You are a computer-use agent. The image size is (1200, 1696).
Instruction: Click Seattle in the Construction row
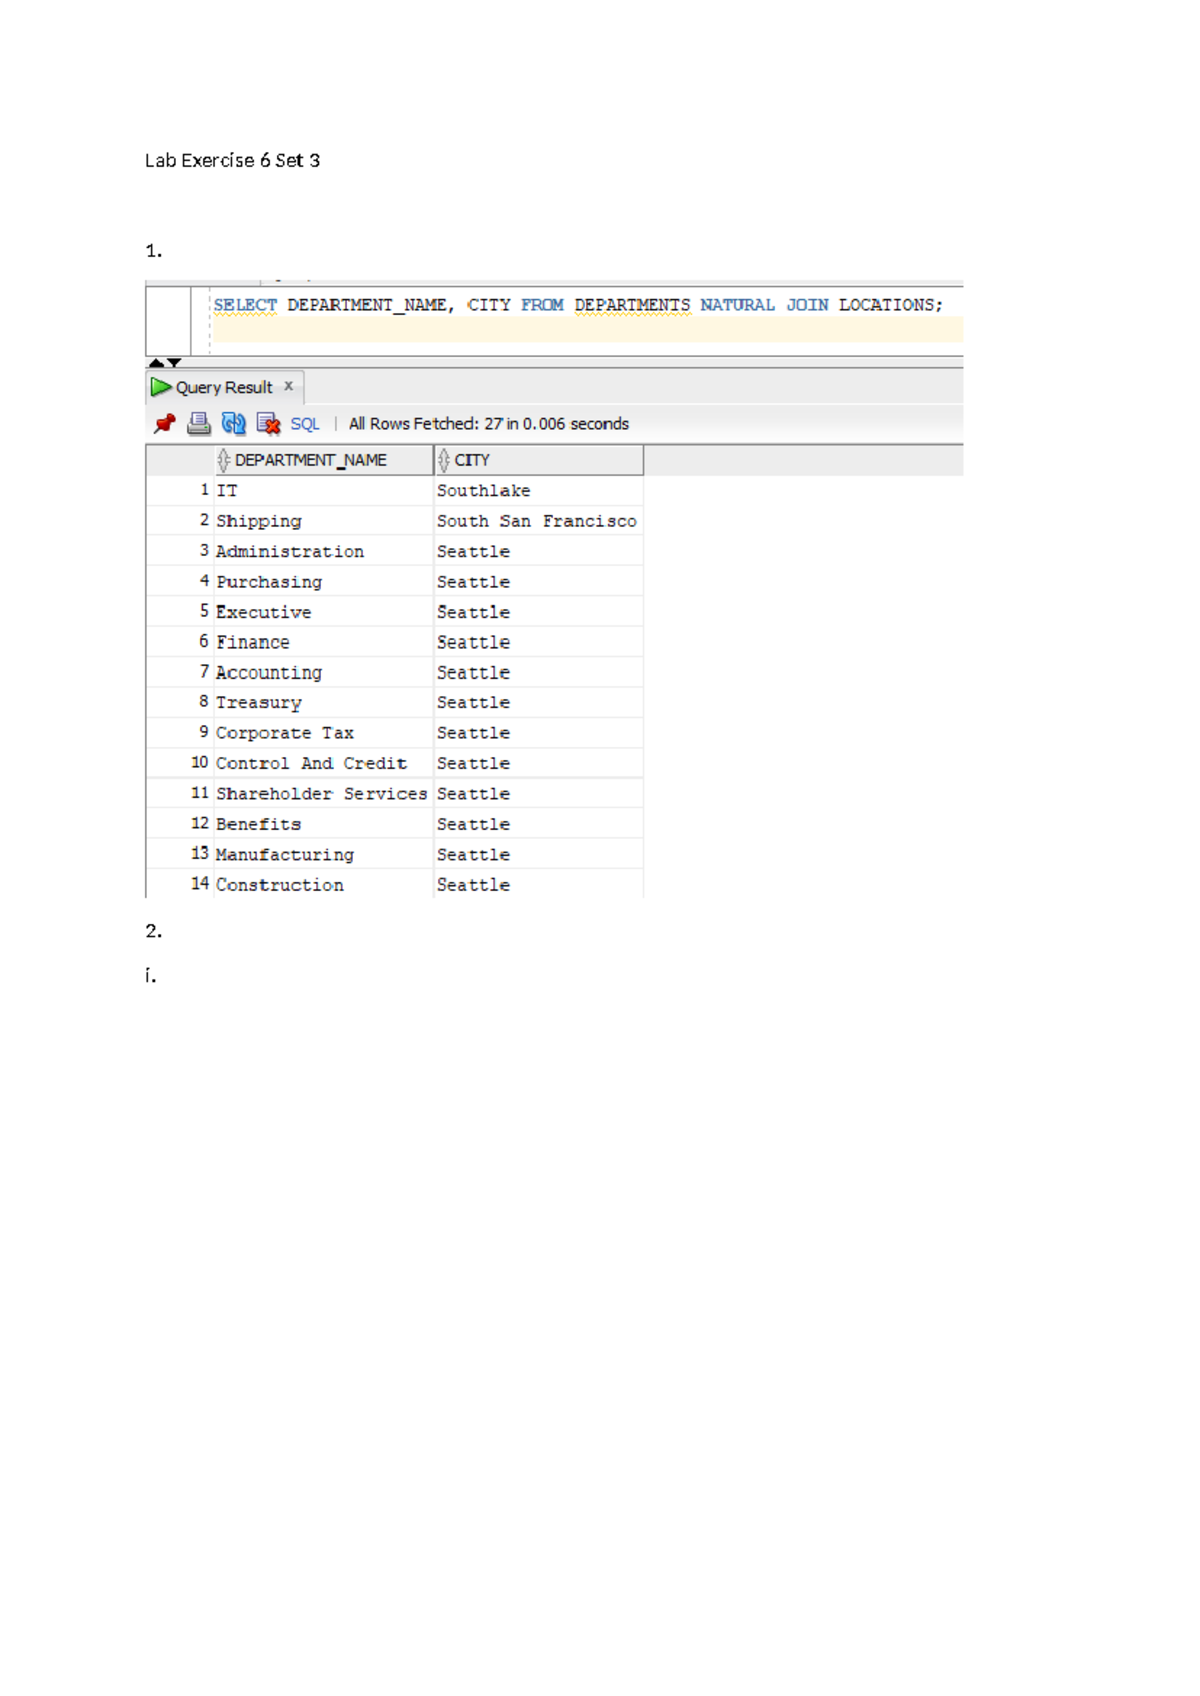click(x=539, y=884)
